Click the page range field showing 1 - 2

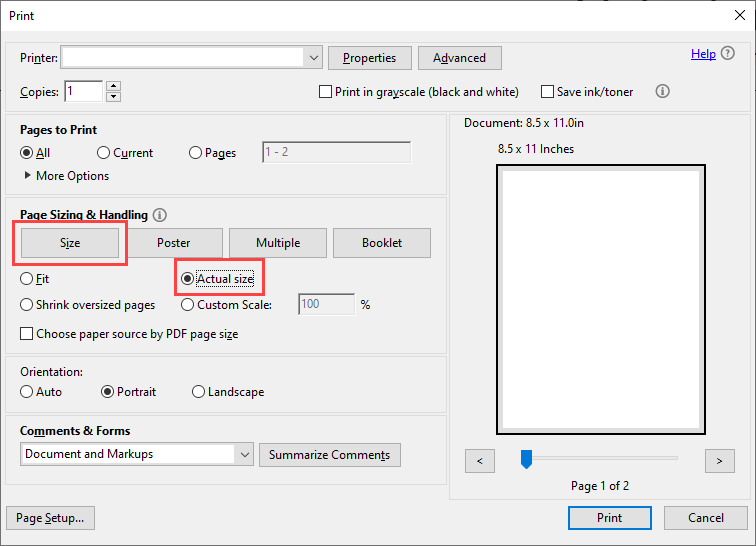[337, 152]
